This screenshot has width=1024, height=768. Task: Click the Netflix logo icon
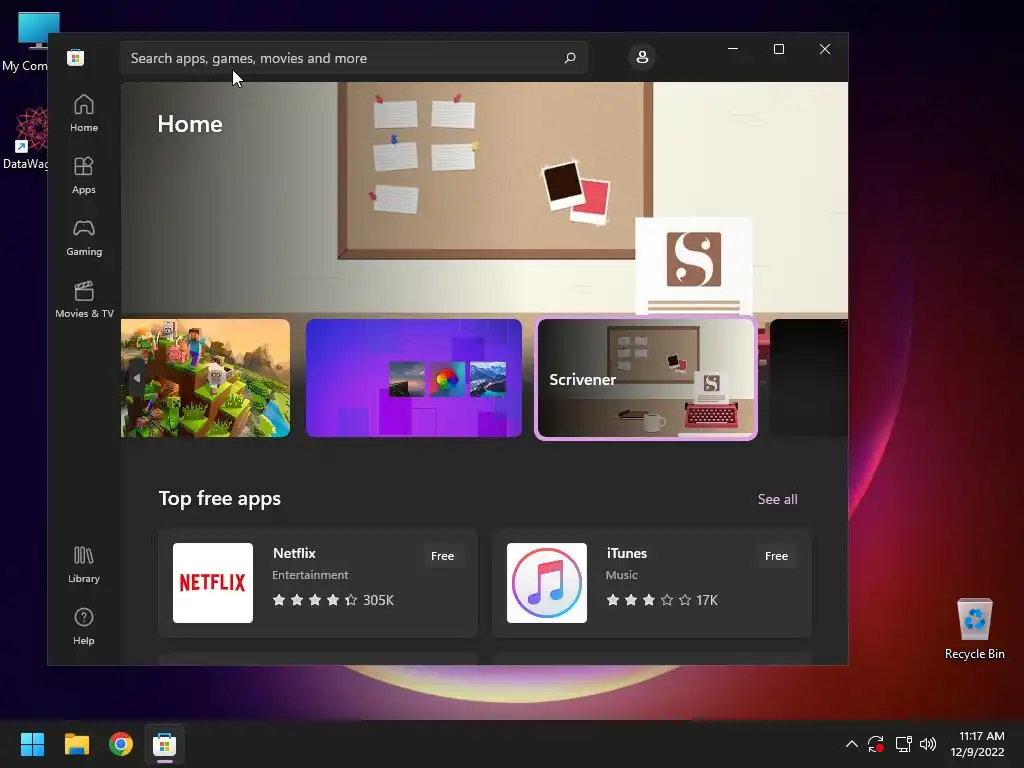pos(213,583)
